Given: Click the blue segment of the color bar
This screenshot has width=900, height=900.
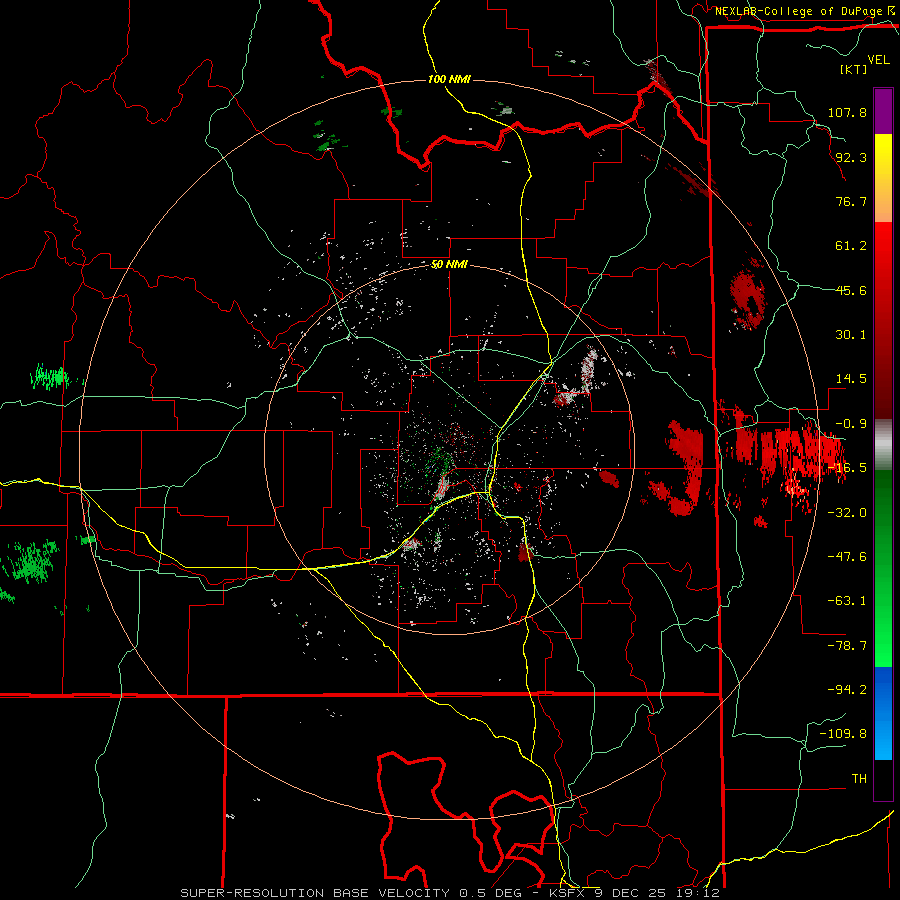Looking at the screenshot, I should (883, 713).
